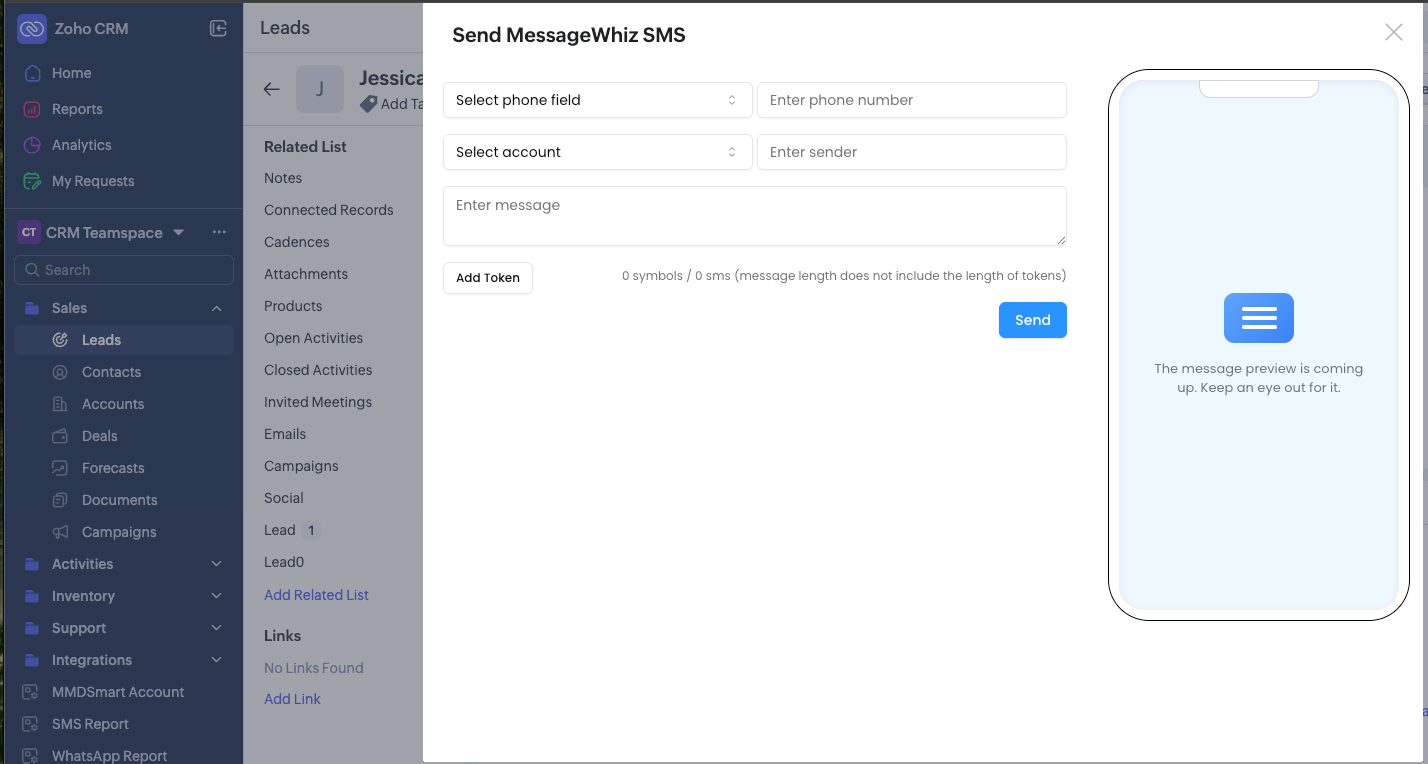
Task: Click the SMS Report icon
Action: tap(31, 724)
